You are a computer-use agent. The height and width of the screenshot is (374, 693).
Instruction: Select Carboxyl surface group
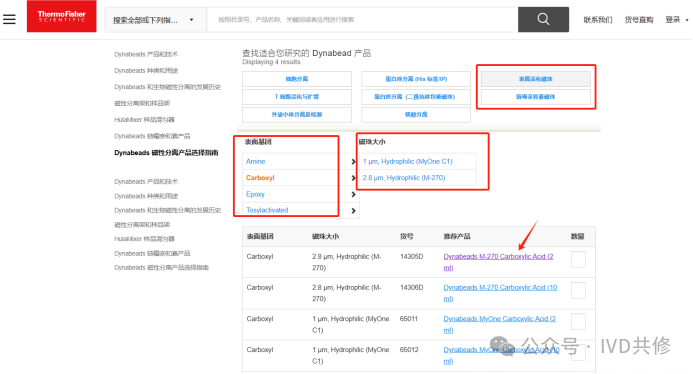[x=260, y=178]
